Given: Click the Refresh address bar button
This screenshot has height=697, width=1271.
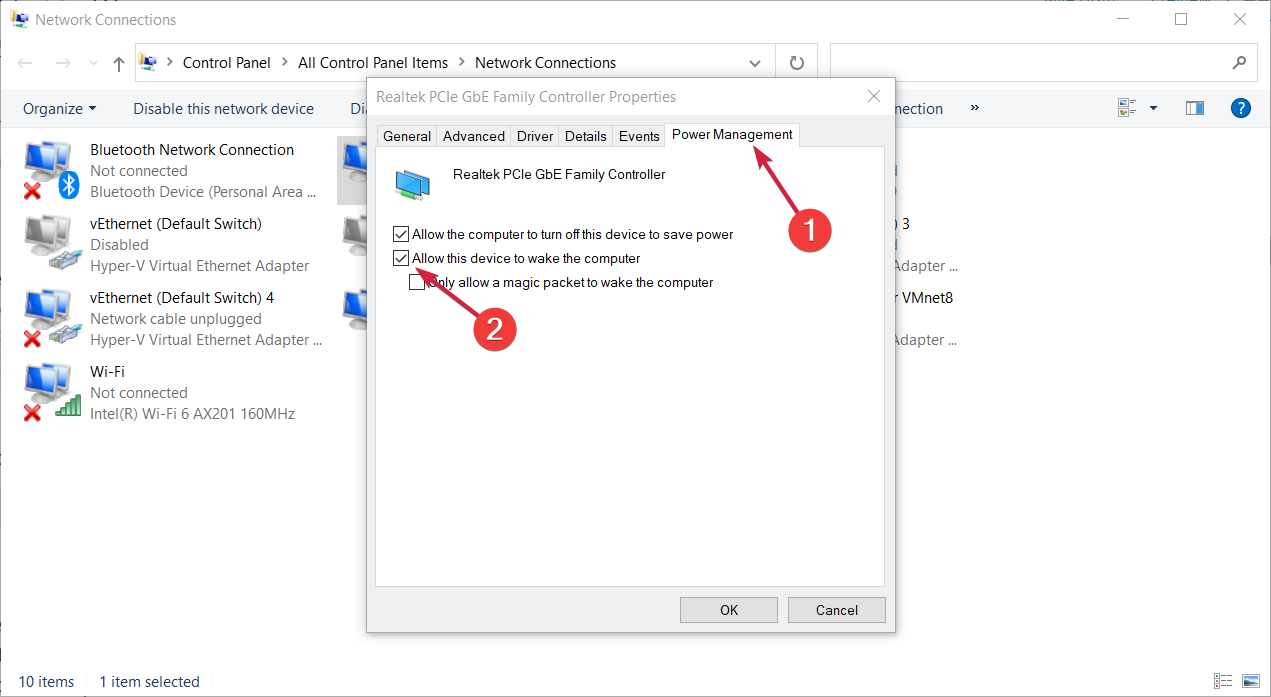Looking at the screenshot, I should click(x=797, y=62).
